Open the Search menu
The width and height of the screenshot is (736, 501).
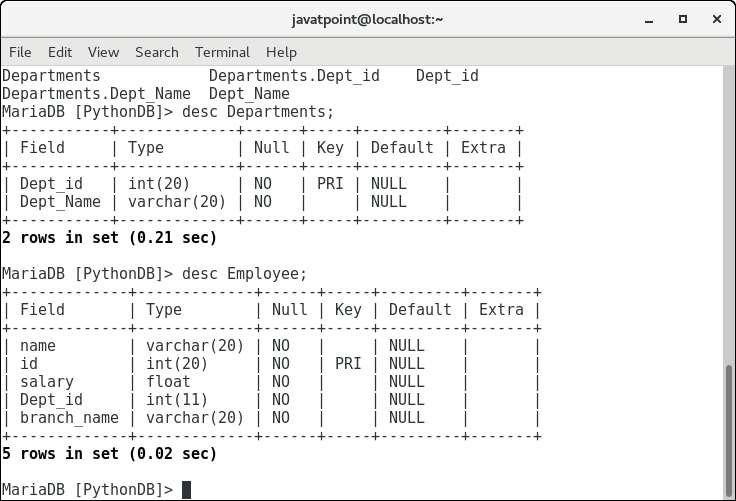(x=157, y=52)
